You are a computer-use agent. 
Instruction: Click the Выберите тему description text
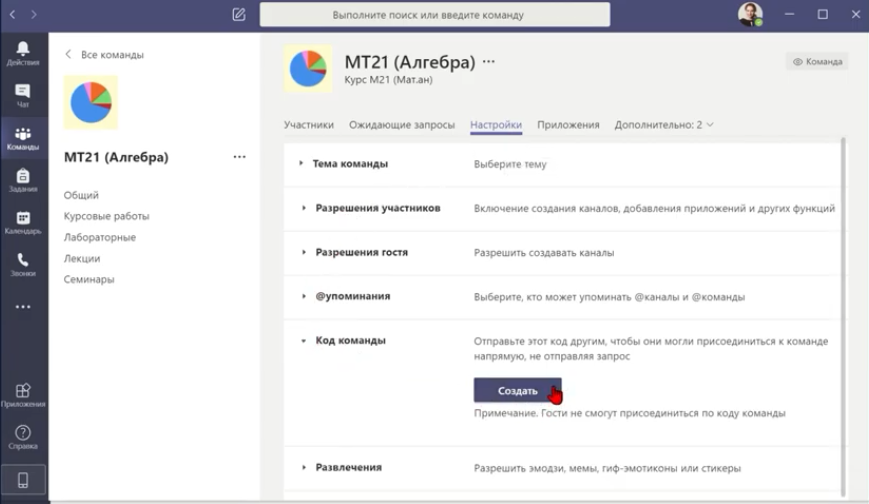point(510,164)
